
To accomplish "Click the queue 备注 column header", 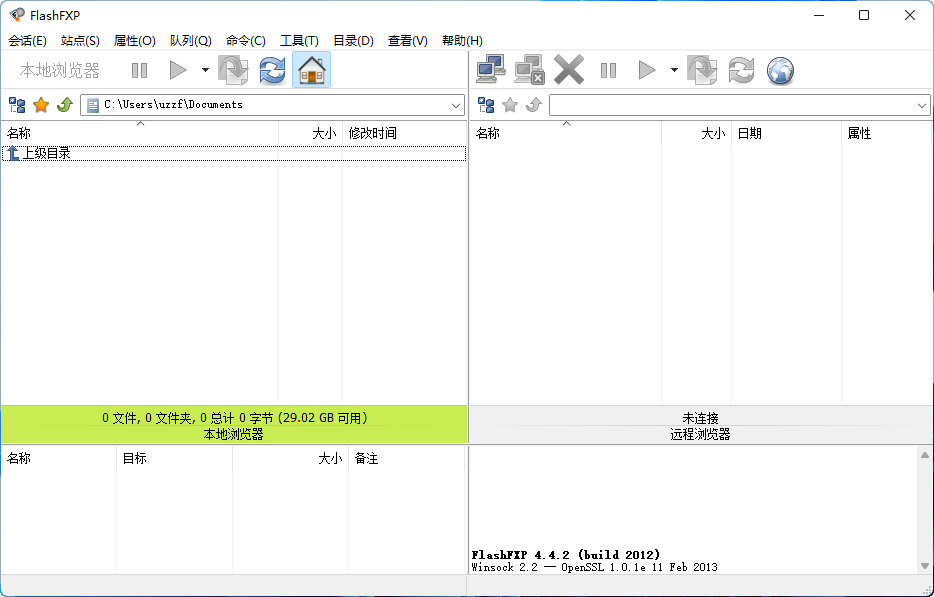I will [x=406, y=458].
